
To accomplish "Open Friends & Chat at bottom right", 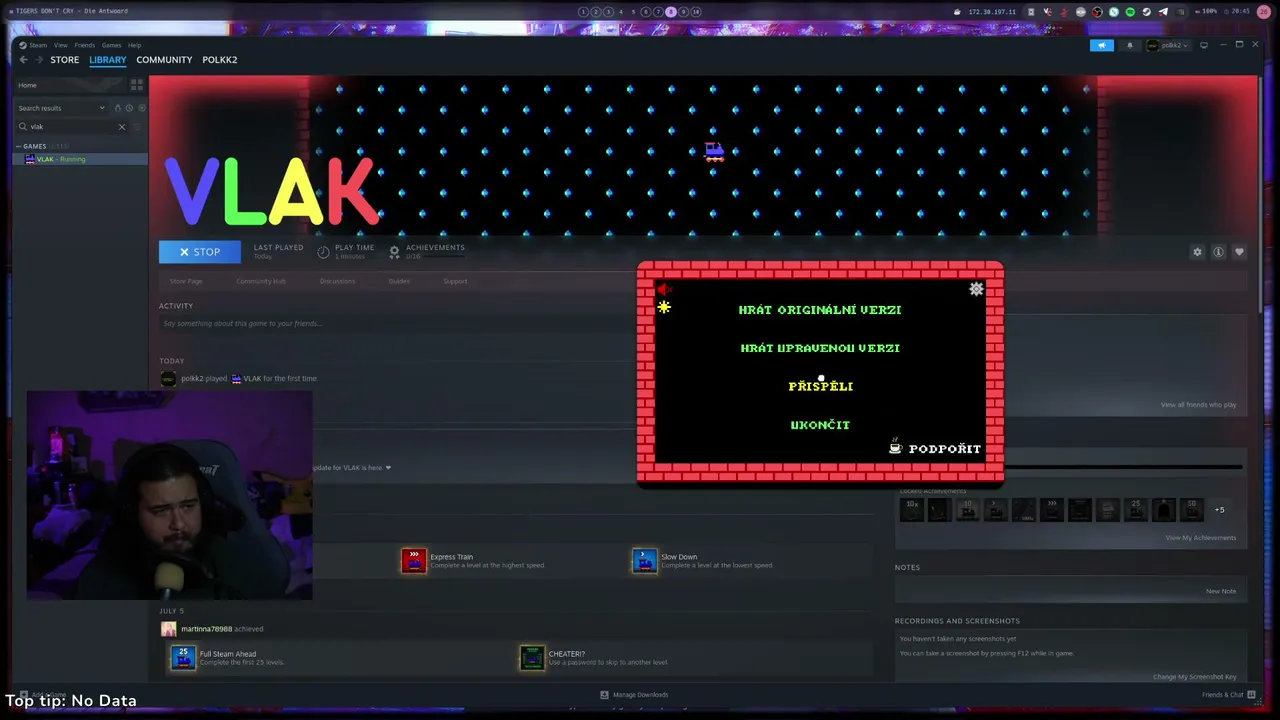I will 1227,695.
